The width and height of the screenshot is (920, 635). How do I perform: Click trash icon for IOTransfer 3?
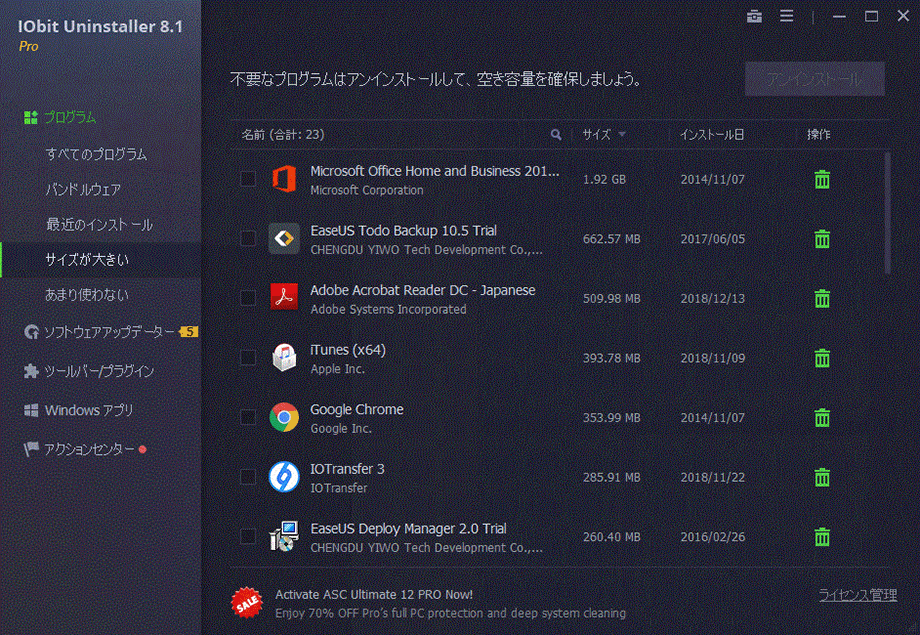822,477
